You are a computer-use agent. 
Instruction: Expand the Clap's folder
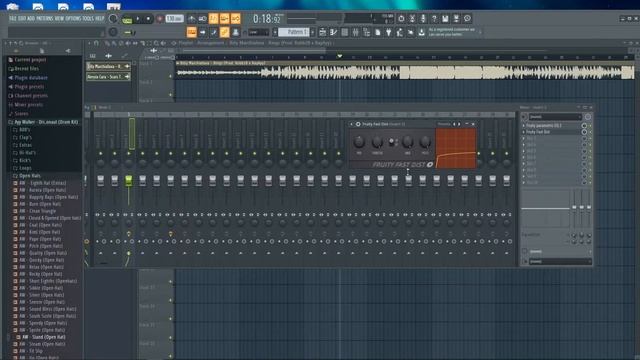click(x=25, y=137)
